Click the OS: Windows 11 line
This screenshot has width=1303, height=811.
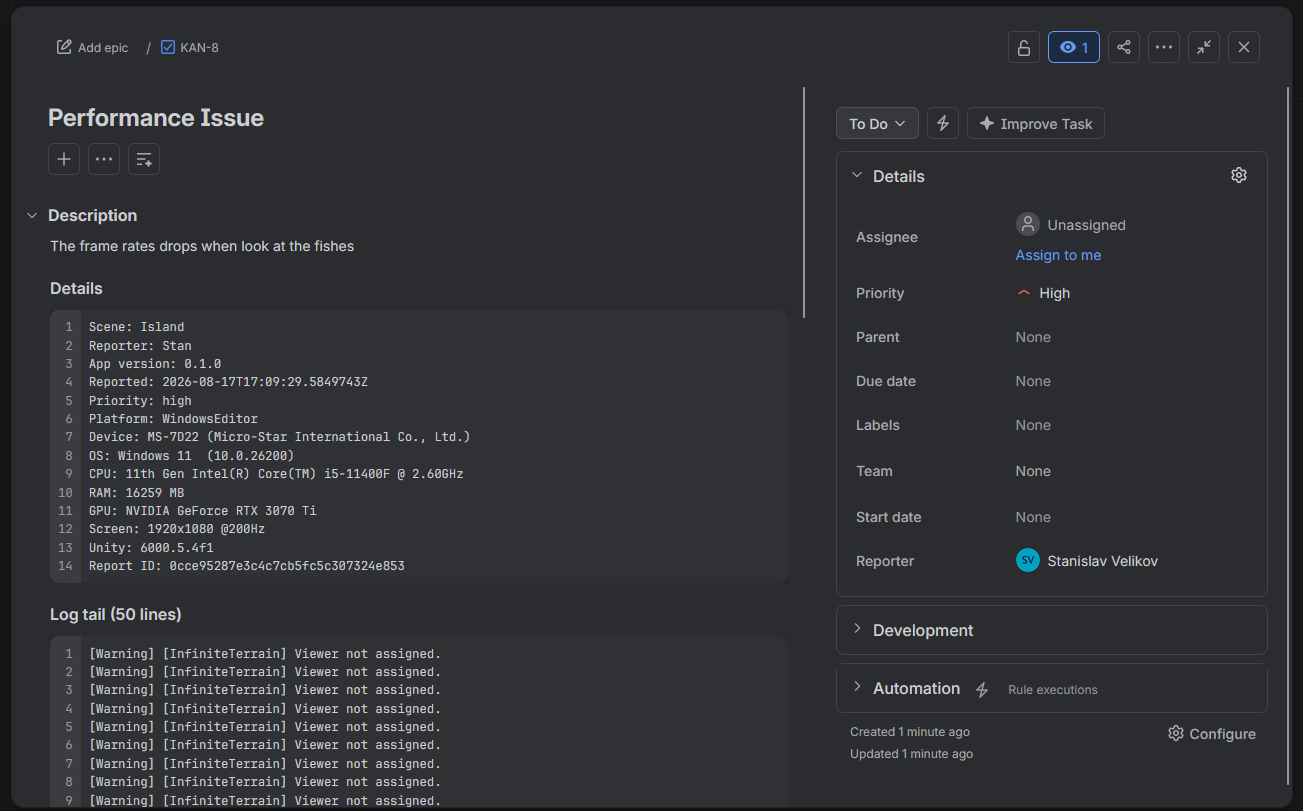pos(191,456)
